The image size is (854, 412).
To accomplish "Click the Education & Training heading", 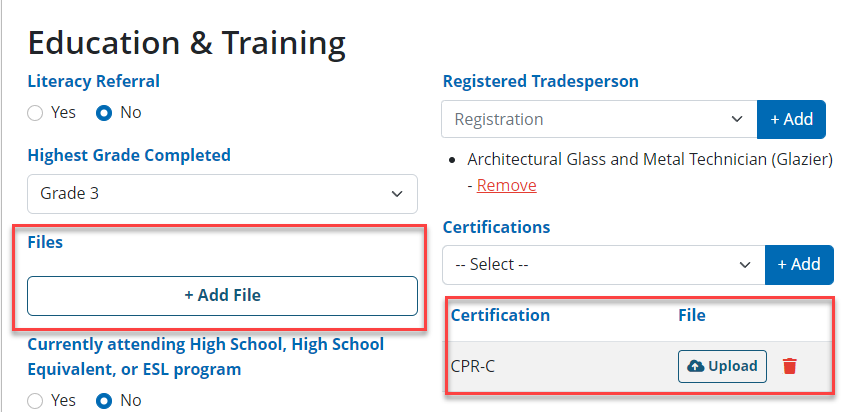I will click(x=186, y=43).
